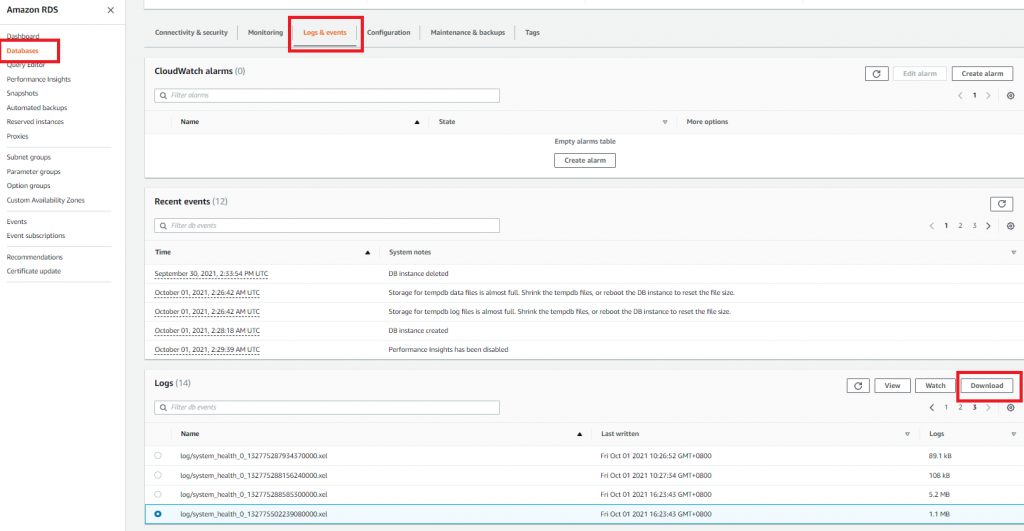This screenshot has height=531, width=1024.
Task: Select log system_health_0_132775288585300000.xel radio
Action: click(x=158, y=494)
